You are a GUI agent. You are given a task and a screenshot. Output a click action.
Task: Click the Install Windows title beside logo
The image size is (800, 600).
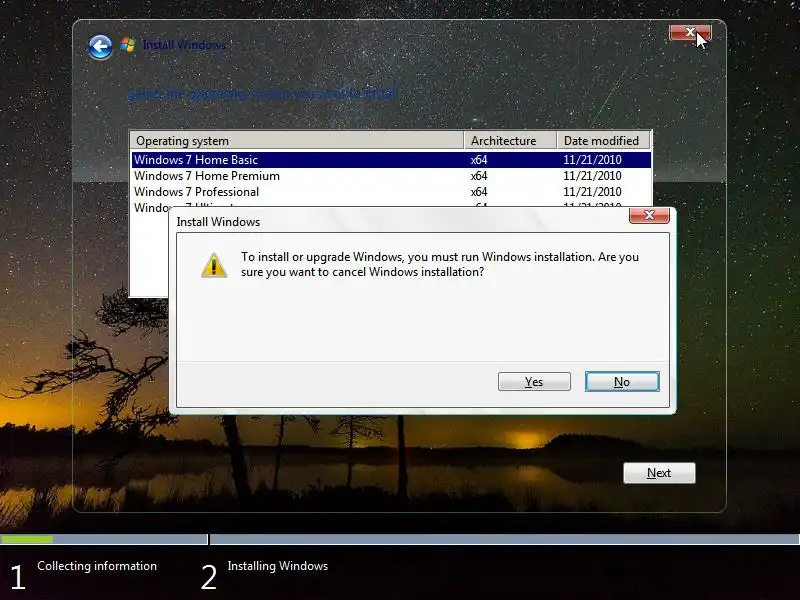184,45
